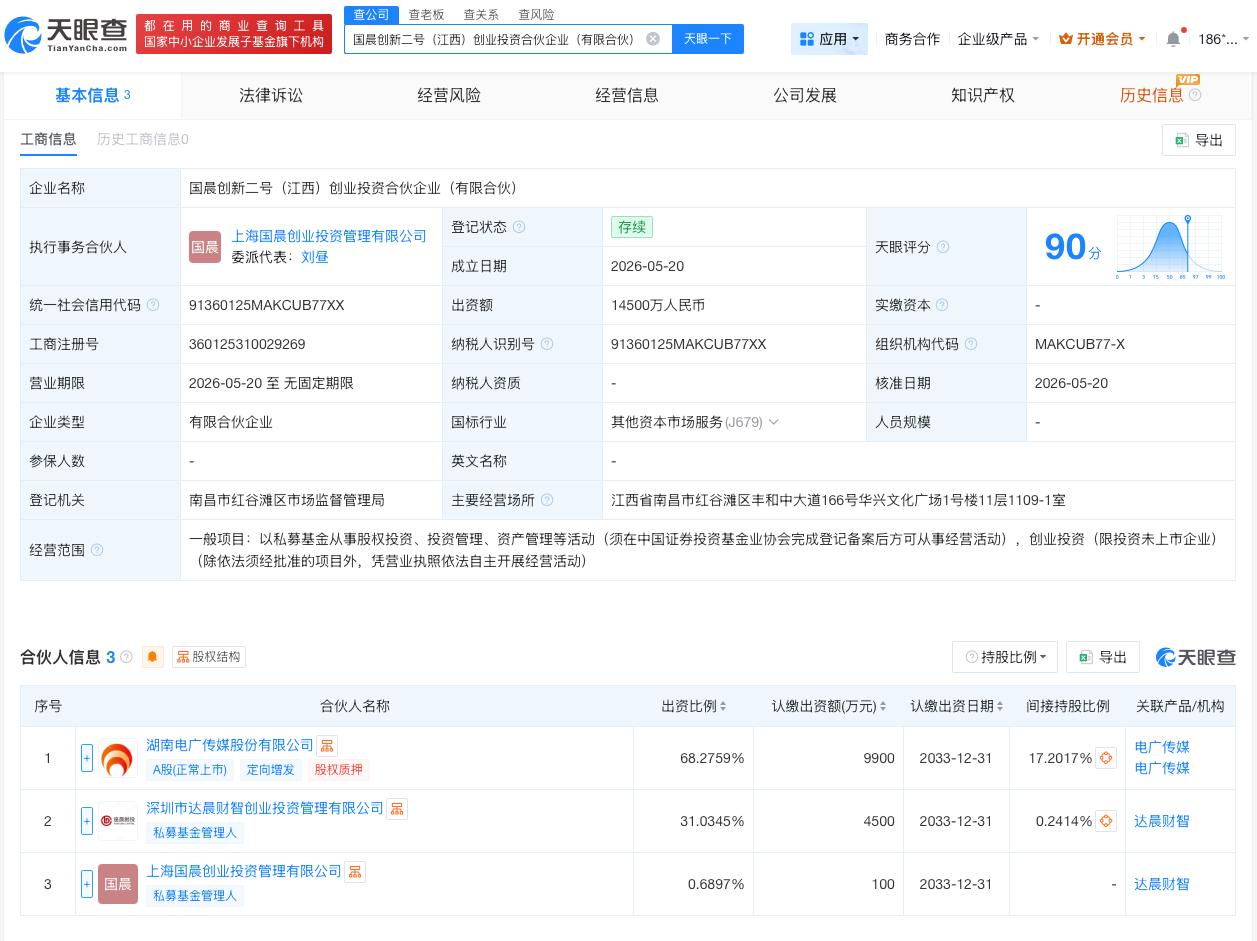Open the account 186... dropdown
Screen dimensions: 1257x941
(1223, 39)
